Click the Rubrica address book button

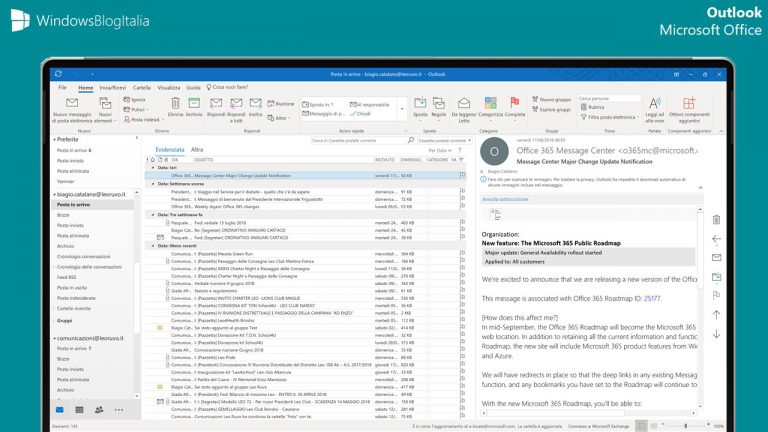coord(593,107)
